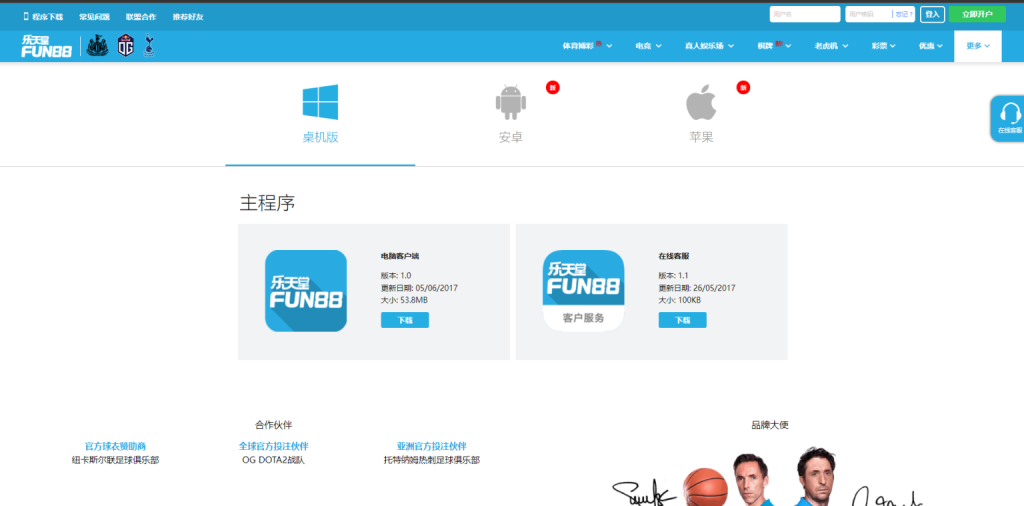Click the 大小: 53.8MB text

coord(404,300)
